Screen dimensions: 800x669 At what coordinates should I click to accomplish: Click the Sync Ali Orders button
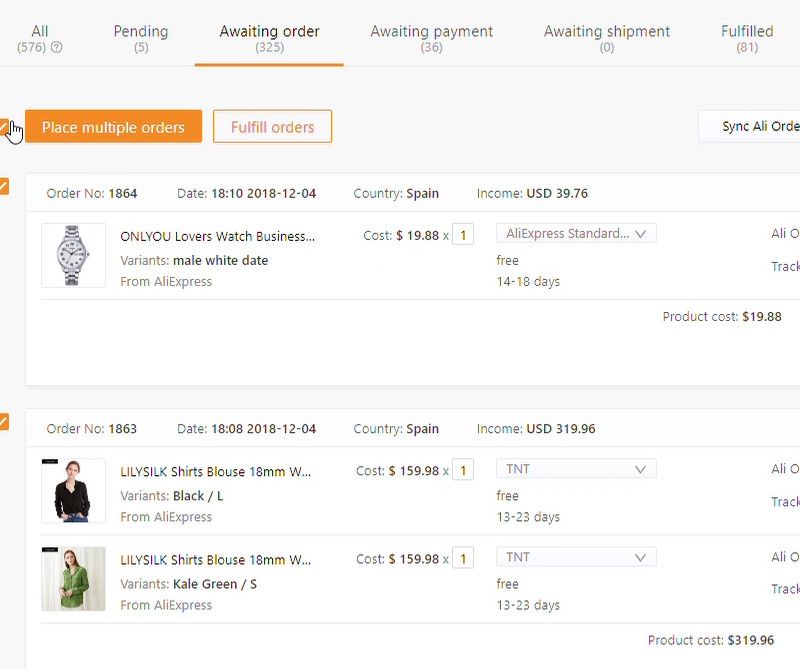click(755, 126)
